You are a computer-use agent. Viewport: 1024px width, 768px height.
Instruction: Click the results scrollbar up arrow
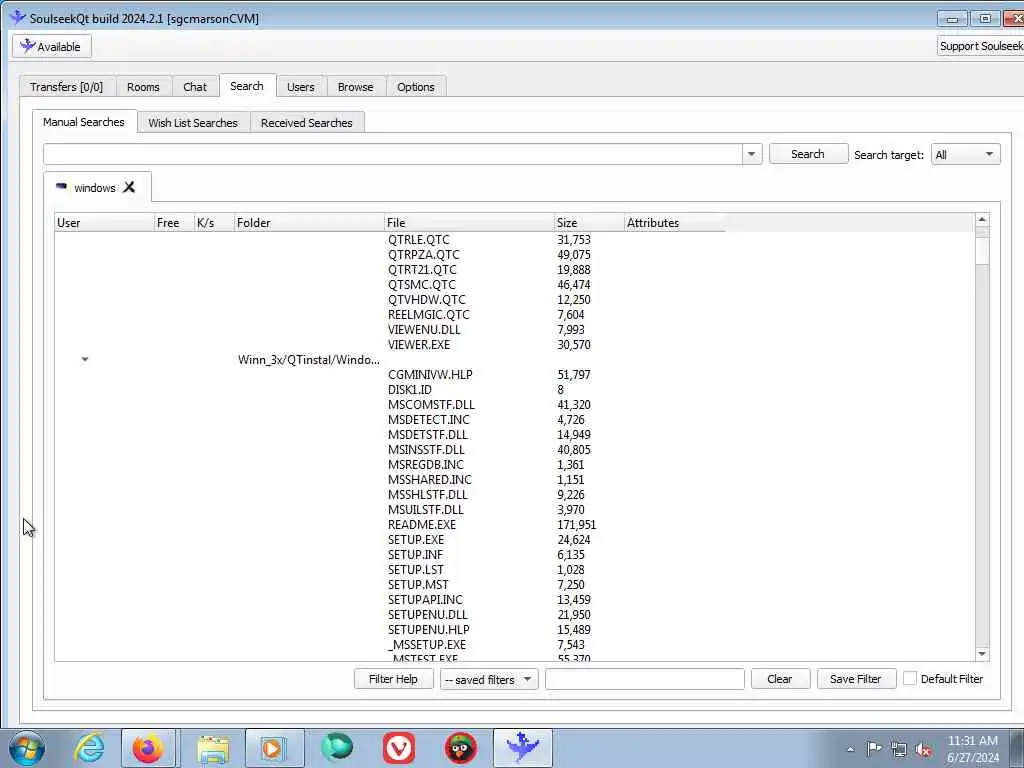click(982, 220)
